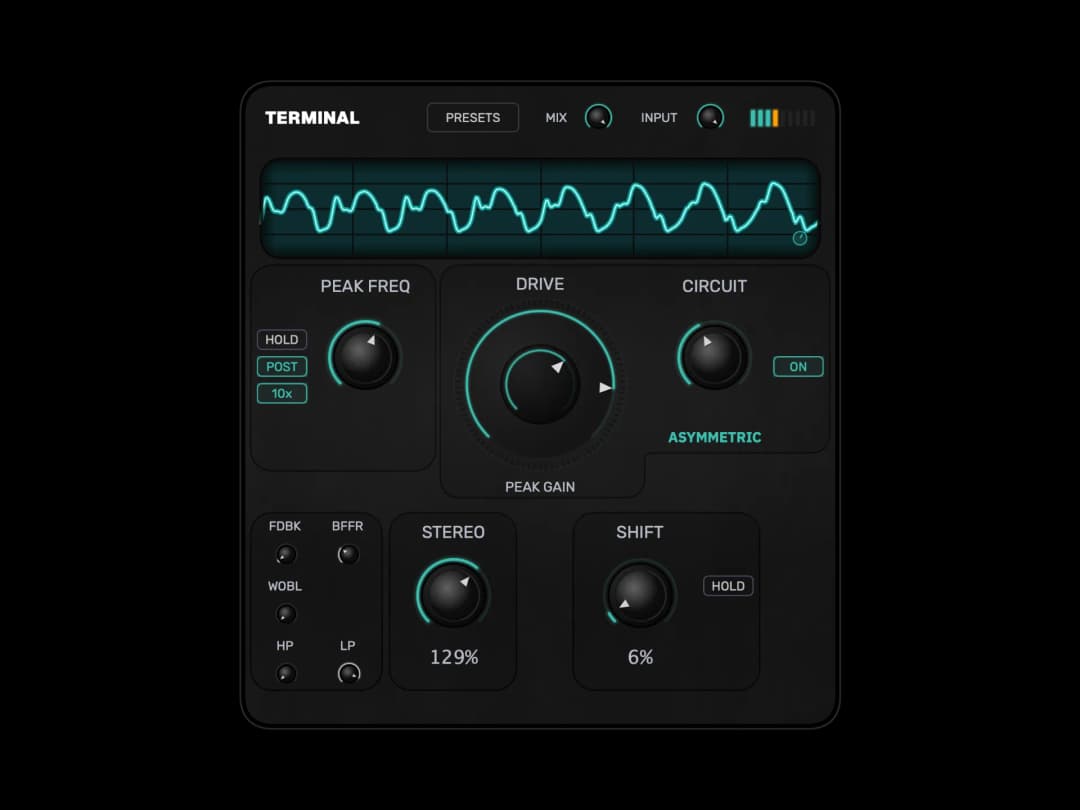Click the FDBK mini knob
Viewport: 1080px width, 810px height.
(285, 554)
